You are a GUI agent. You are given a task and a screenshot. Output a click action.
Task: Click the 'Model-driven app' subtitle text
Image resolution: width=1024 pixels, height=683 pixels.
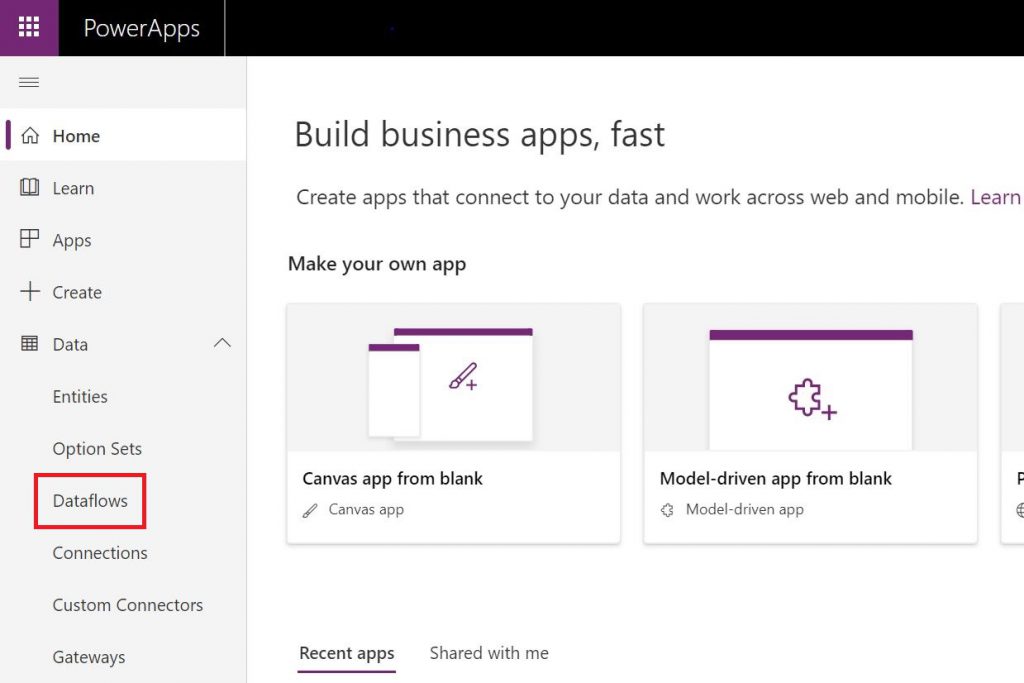tap(744, 509)
